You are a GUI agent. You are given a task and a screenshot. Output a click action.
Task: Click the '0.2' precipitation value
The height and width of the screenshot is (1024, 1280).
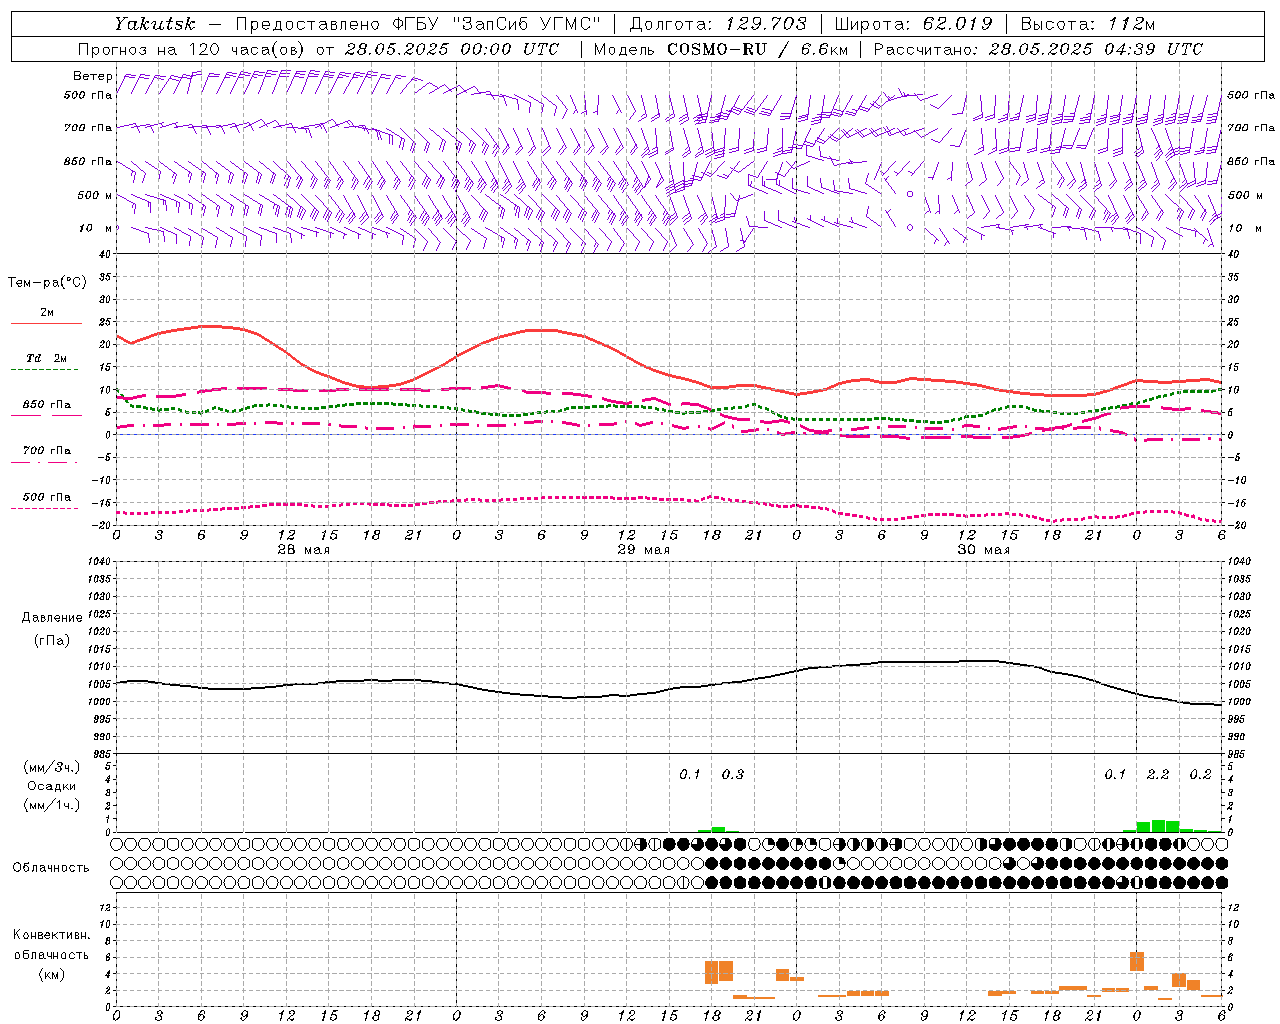pos(1200,774)
